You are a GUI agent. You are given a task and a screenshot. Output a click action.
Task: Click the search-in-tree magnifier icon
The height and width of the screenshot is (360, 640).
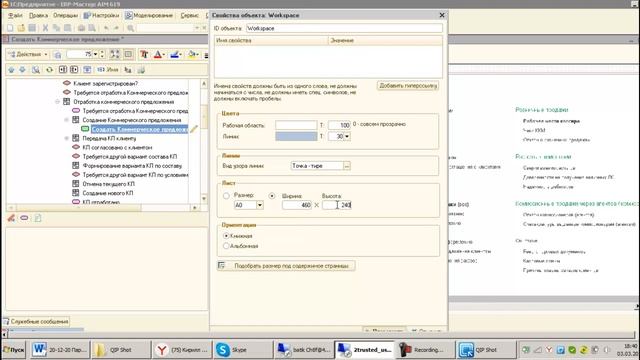click(x=36, y=70)
